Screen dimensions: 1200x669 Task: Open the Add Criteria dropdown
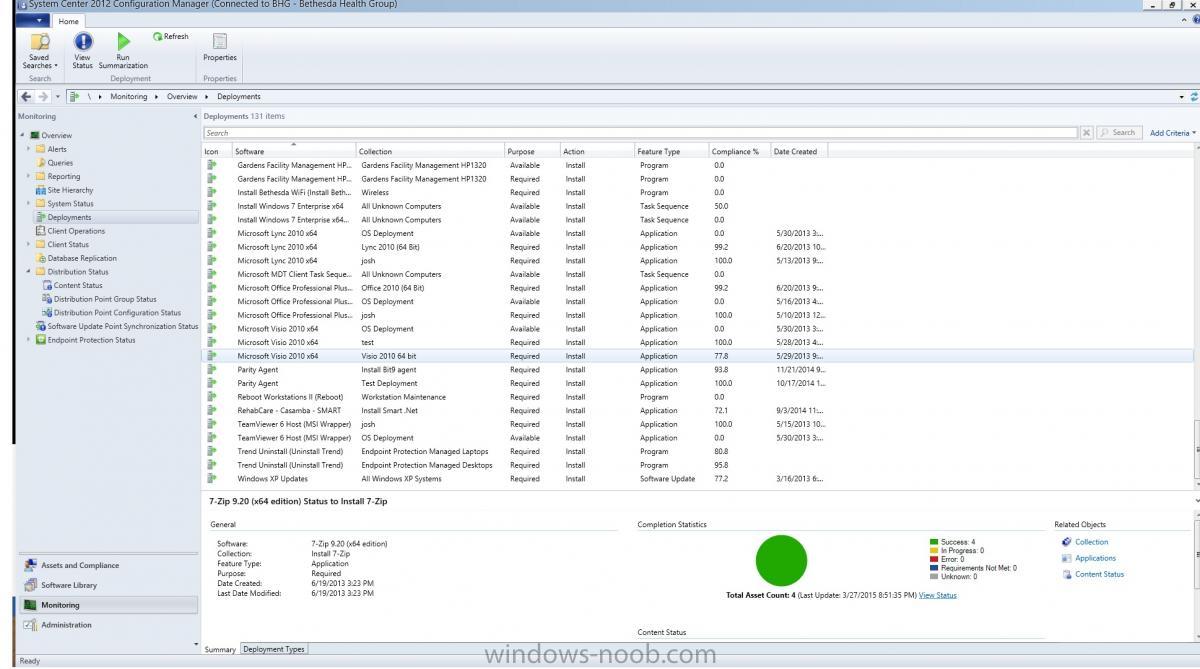pos(1172,133)
